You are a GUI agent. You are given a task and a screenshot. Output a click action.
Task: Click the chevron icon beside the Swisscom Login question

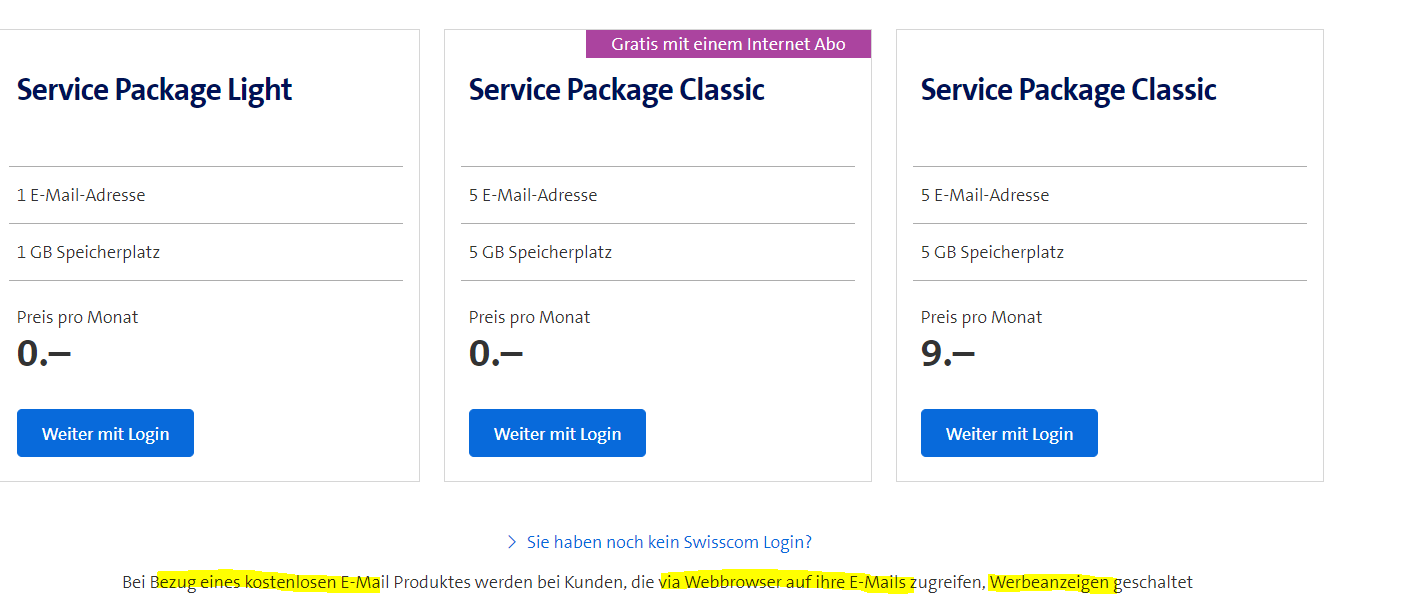[x=513, y=543]
